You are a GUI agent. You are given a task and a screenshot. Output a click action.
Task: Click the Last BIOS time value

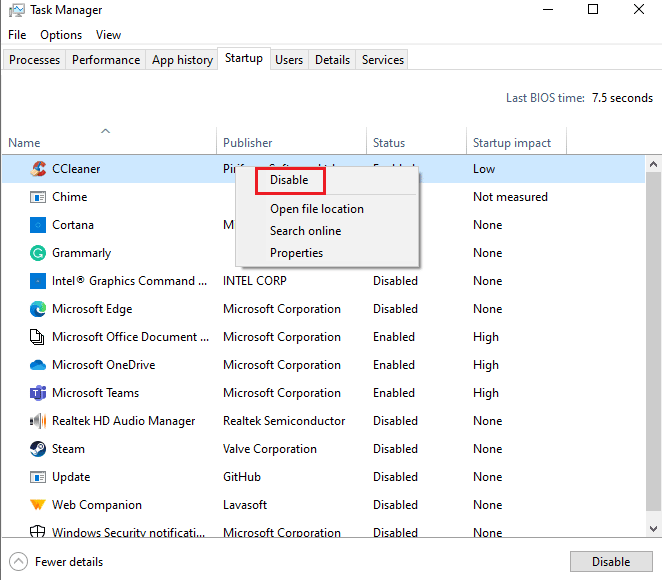pyautogui.click(x=622, y=98)
